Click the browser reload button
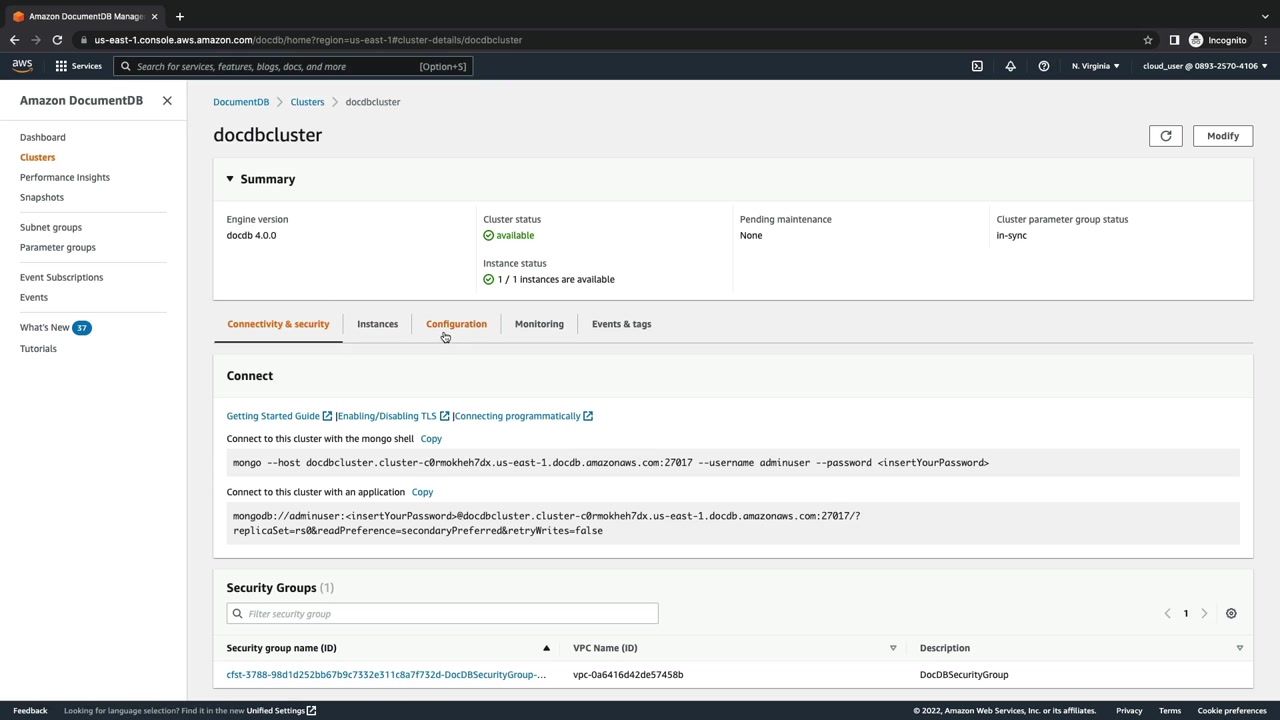This screenshot has width=1280, height=720. (57, 40)
